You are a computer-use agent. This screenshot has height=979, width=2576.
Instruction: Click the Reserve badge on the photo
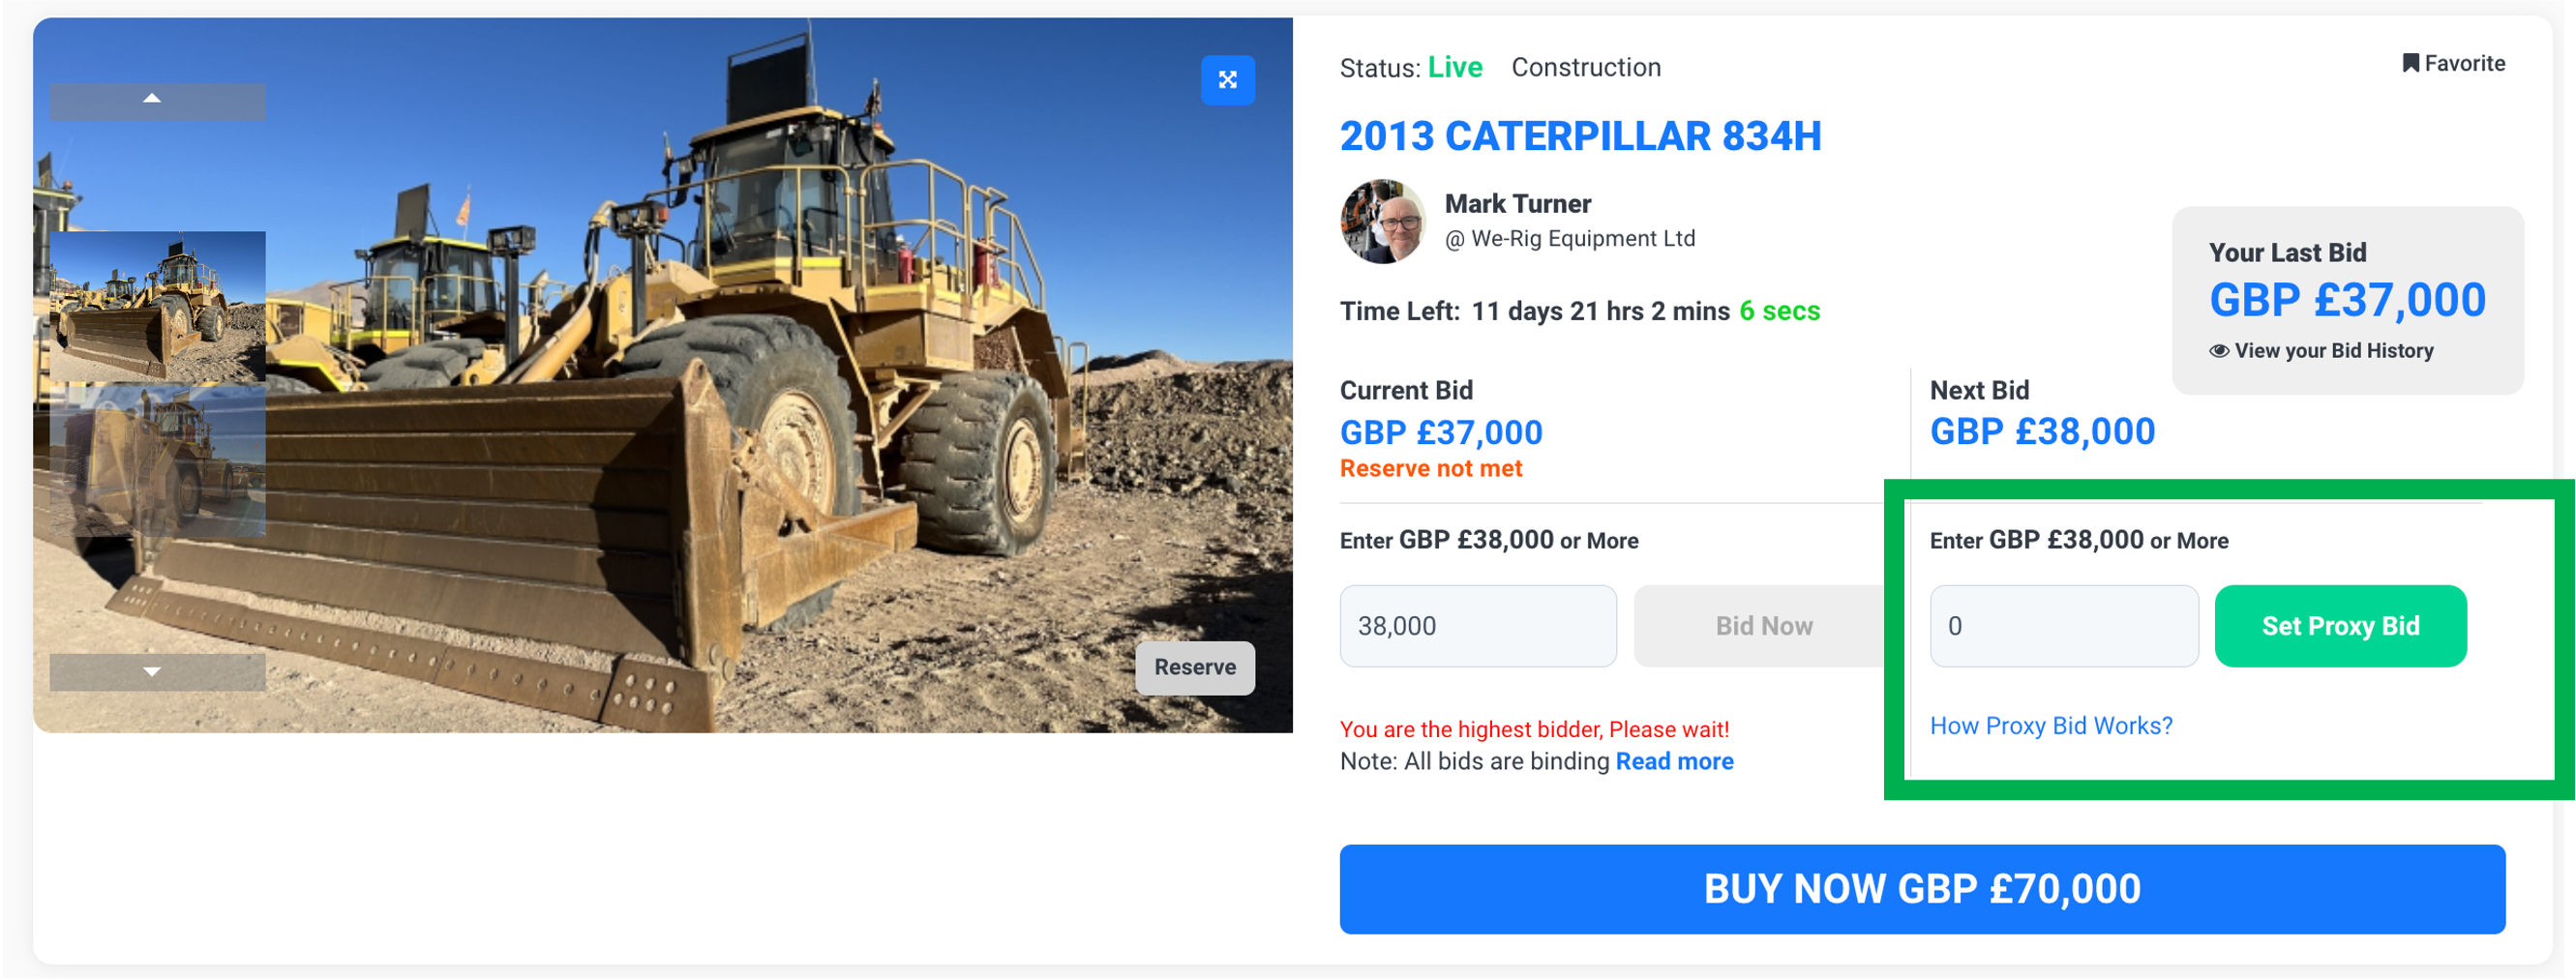click(1194, 667)
